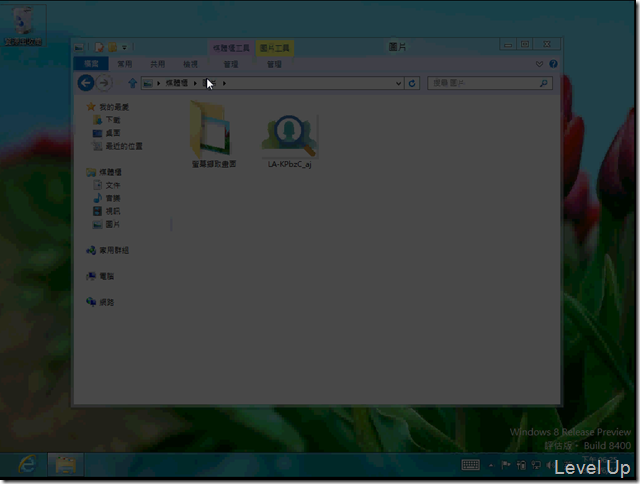The image size is (640, 484).
Task: Open the Explorer help icon
Action: pyautogui.click(x=553, y=64)
